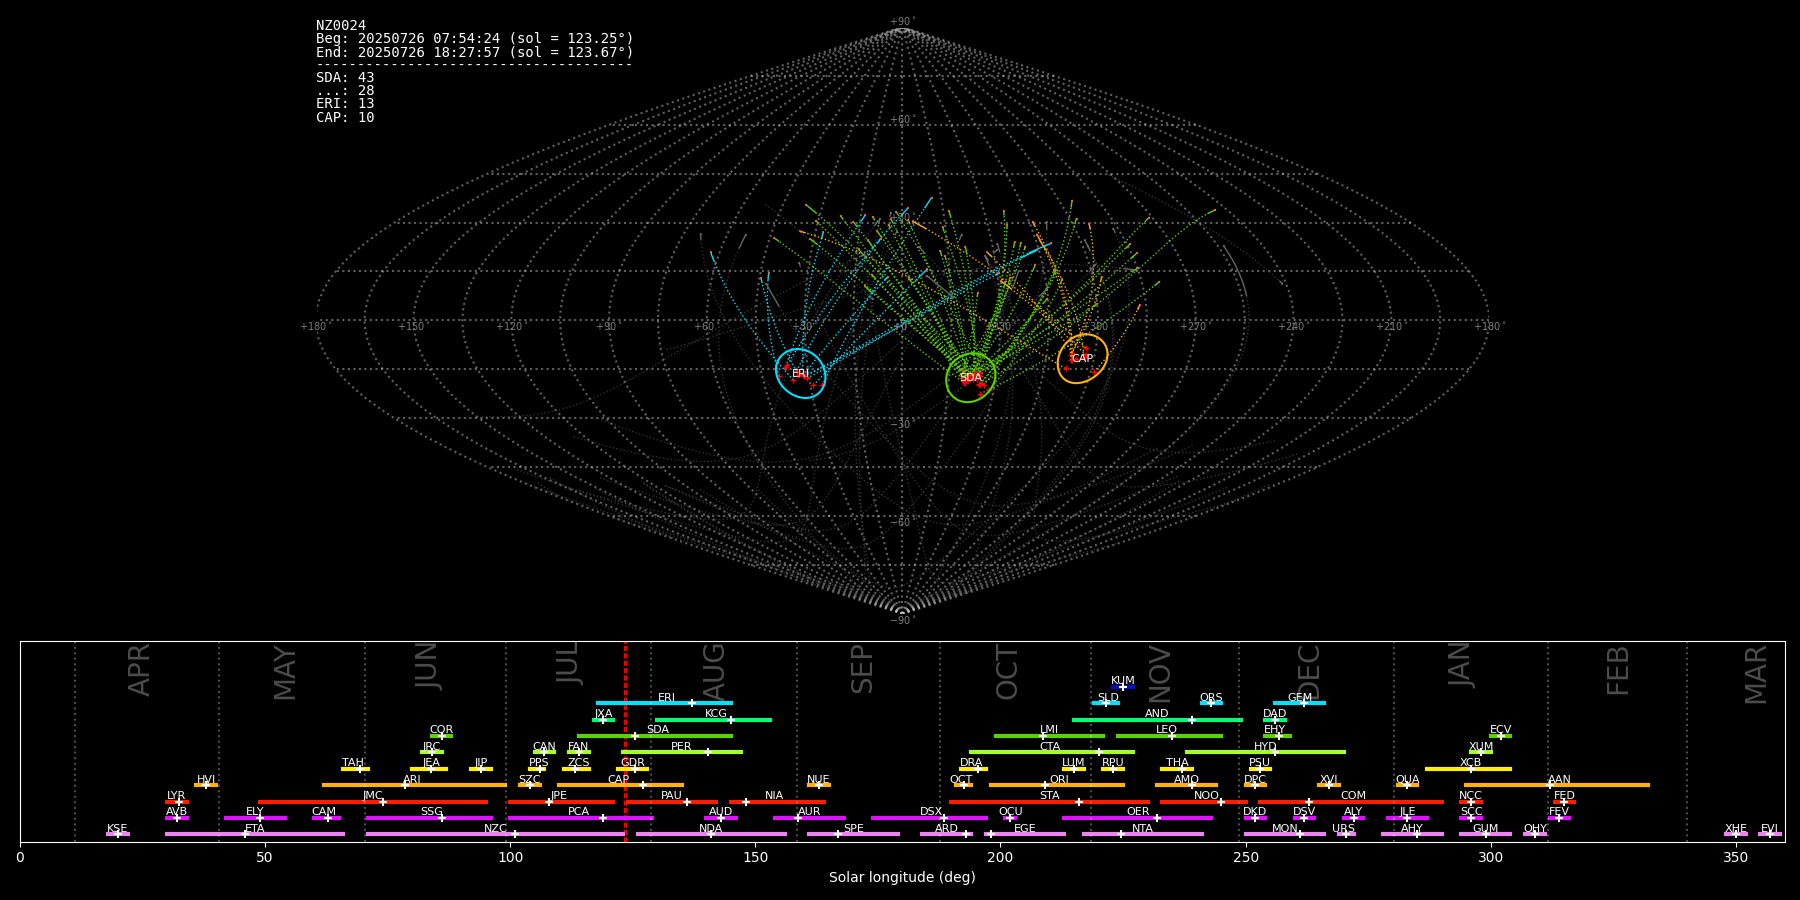Click the AUR shower label in timeline
1800x900 pixels.
coord(809,812)
